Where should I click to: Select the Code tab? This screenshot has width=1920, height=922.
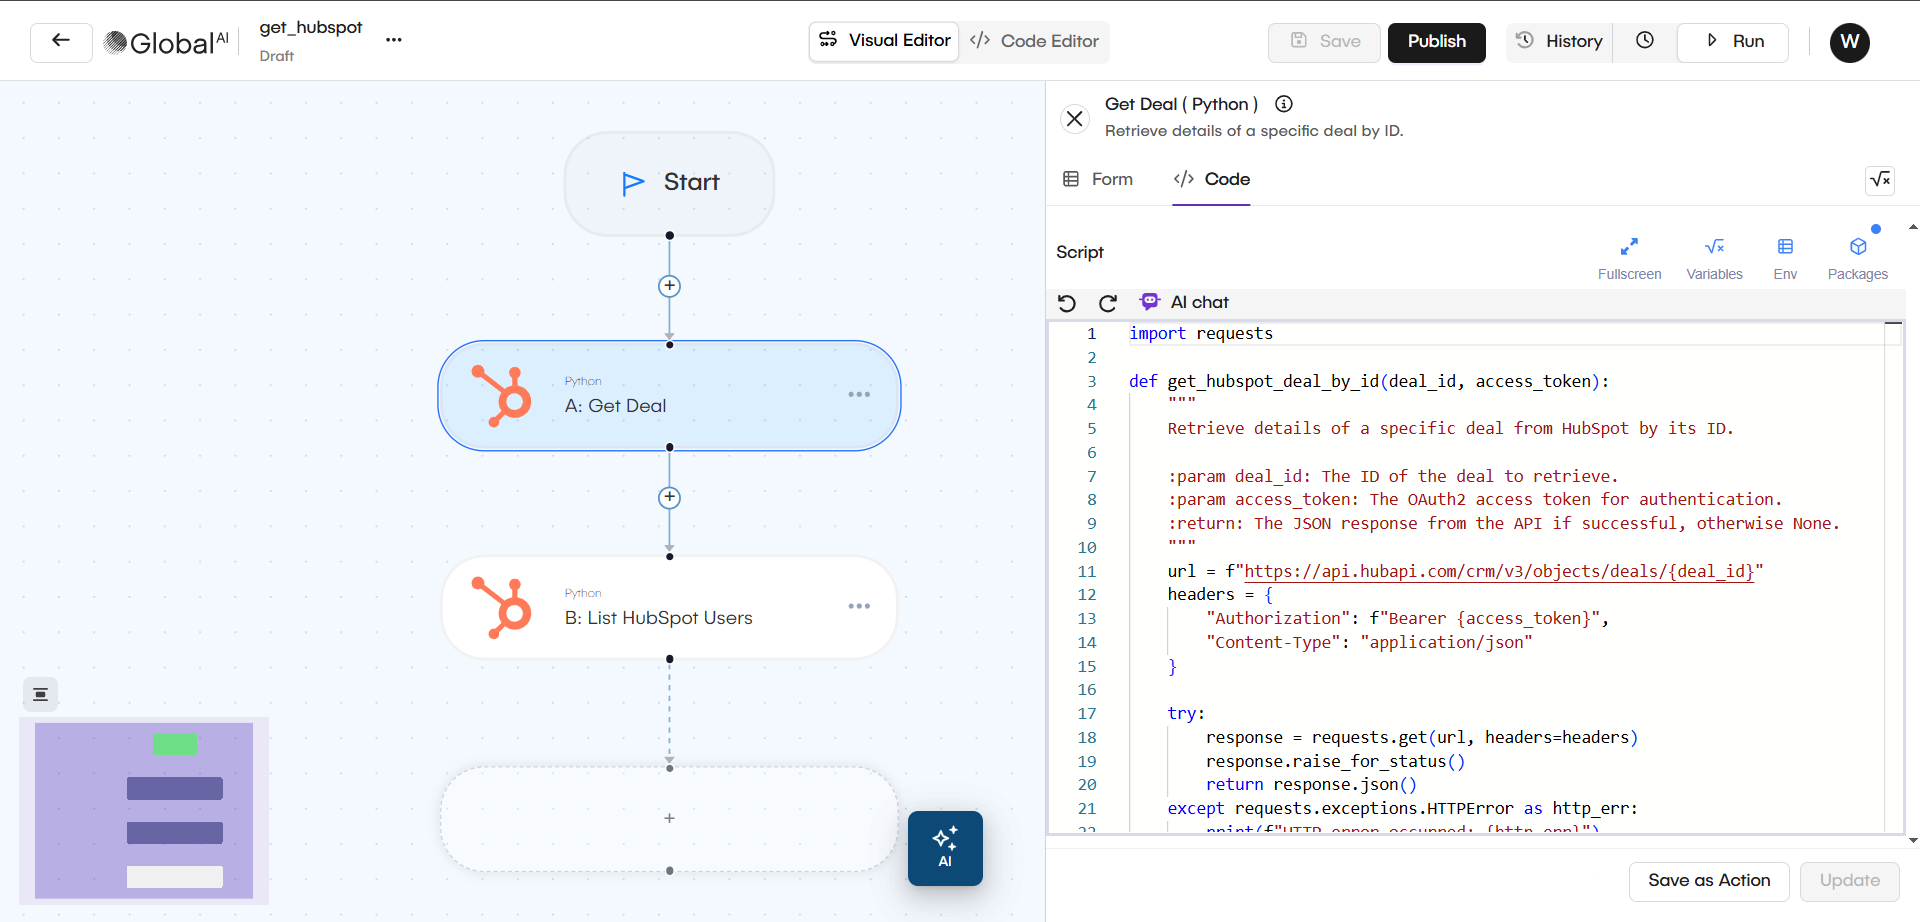tap(1212, 179)
